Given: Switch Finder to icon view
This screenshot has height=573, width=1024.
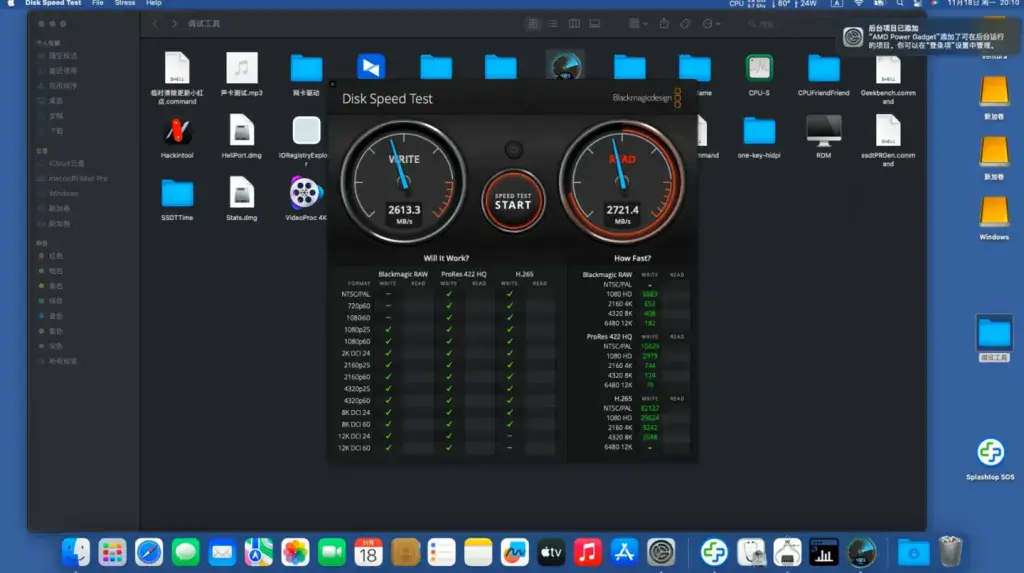Looking at the screenshot, I should [x=533, y=24].
